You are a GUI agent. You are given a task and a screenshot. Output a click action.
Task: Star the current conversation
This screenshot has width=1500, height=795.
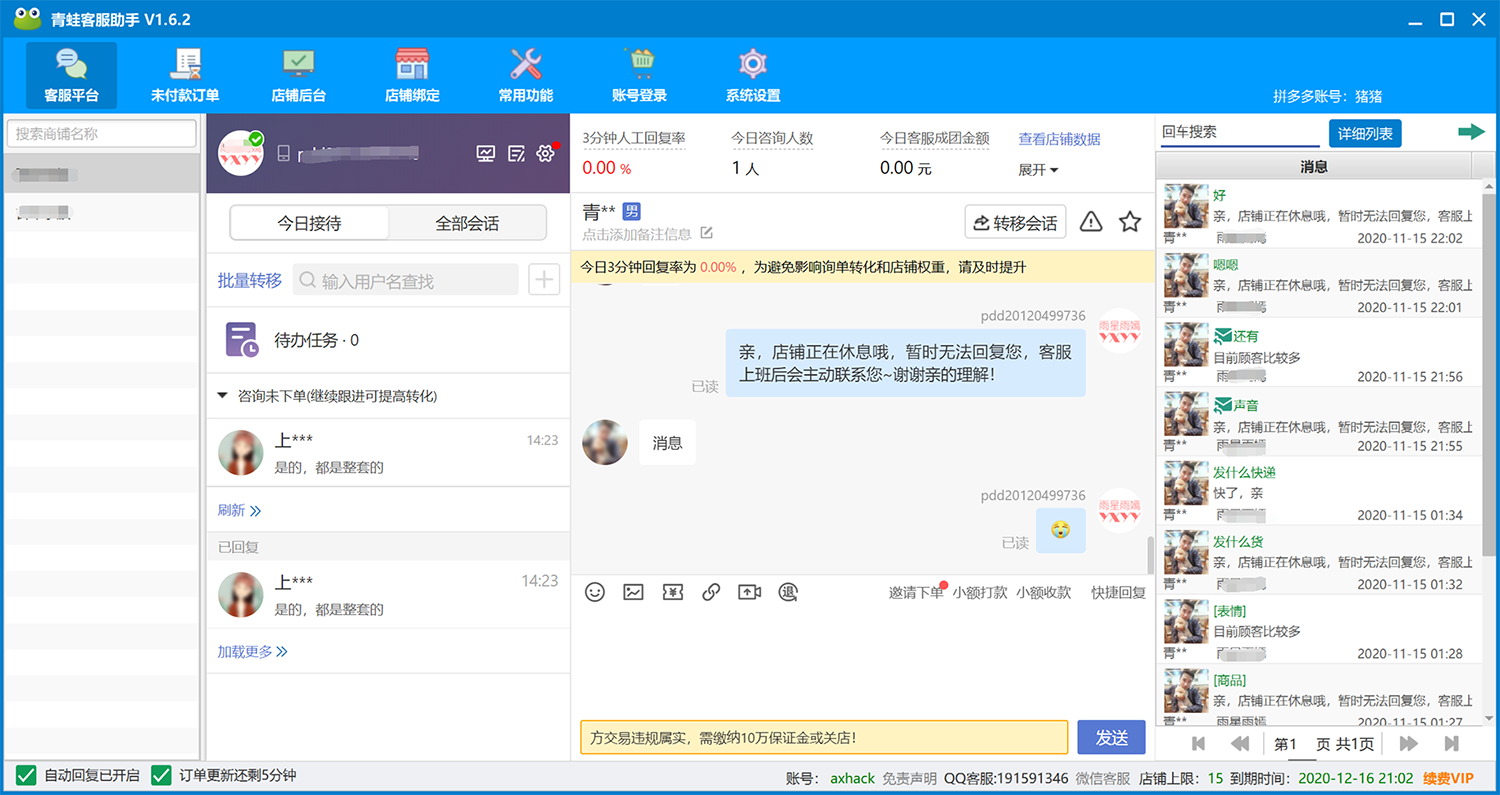[x=1130, y=222]
